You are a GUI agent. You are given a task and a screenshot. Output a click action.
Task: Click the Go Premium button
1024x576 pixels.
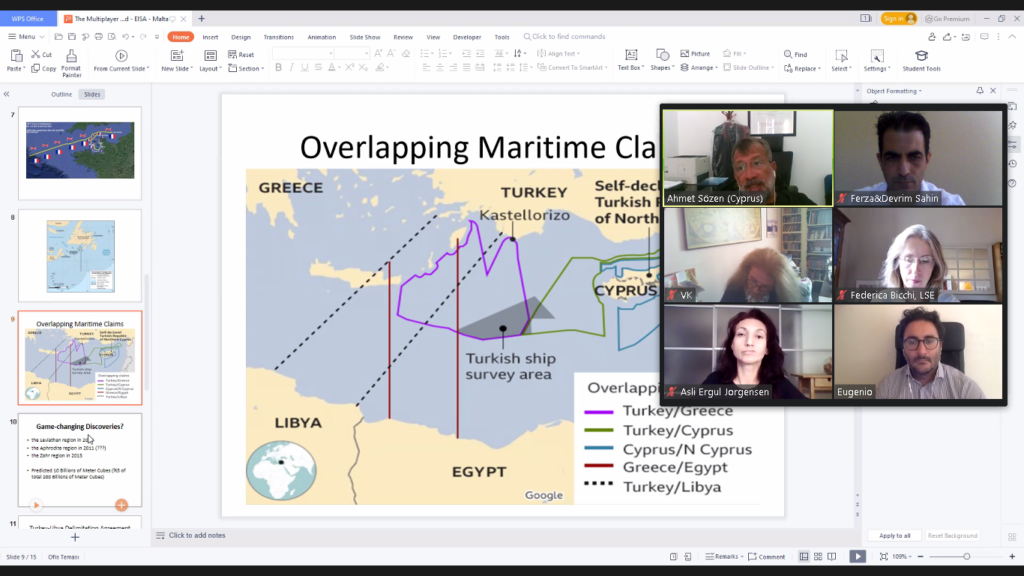click(x=946, y=19)
